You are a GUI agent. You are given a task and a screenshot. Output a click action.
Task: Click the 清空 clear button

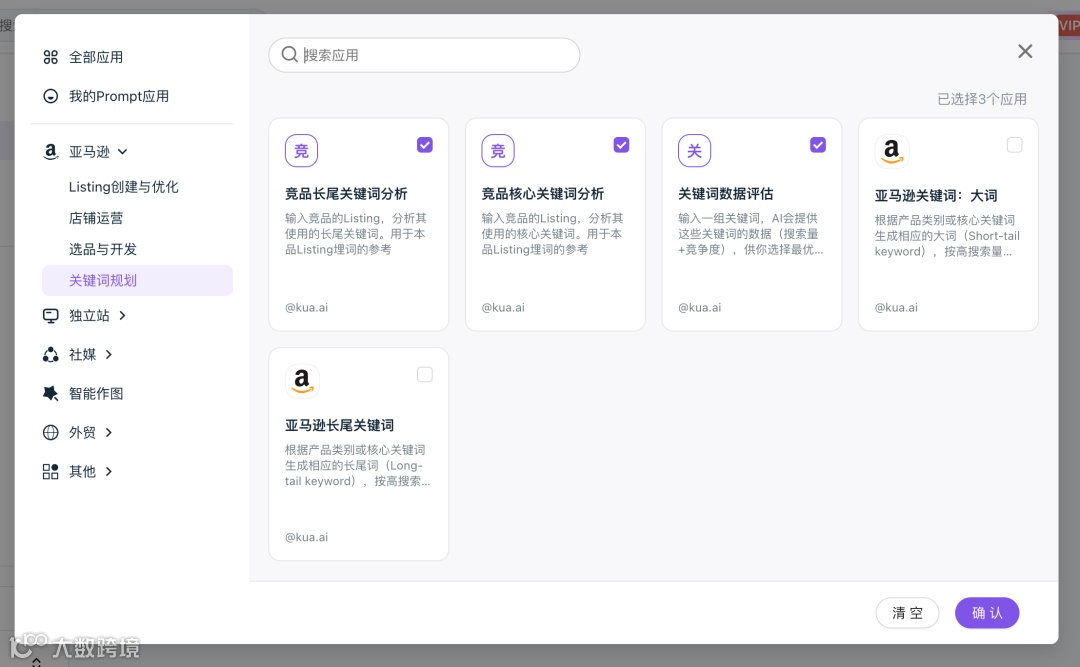[x=907, y=613]
